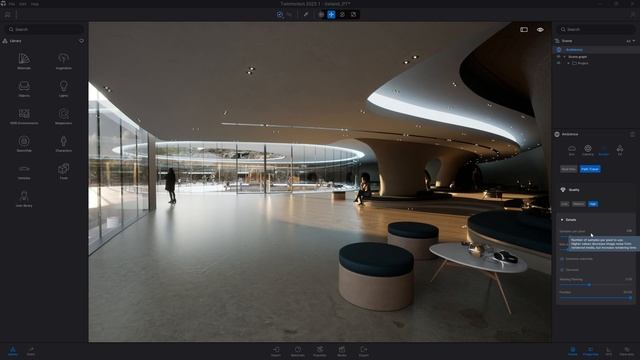The image size is (640, 360).
Task: Switch to the Scene bottom-right tab
Action: coord(573,351)
